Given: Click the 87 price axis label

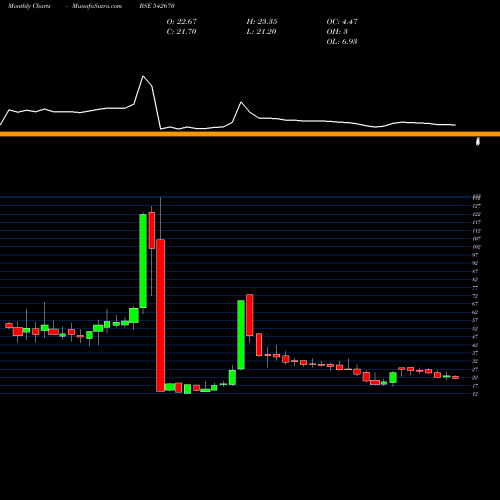Looking at the screenshot, I should pos(475,271).
